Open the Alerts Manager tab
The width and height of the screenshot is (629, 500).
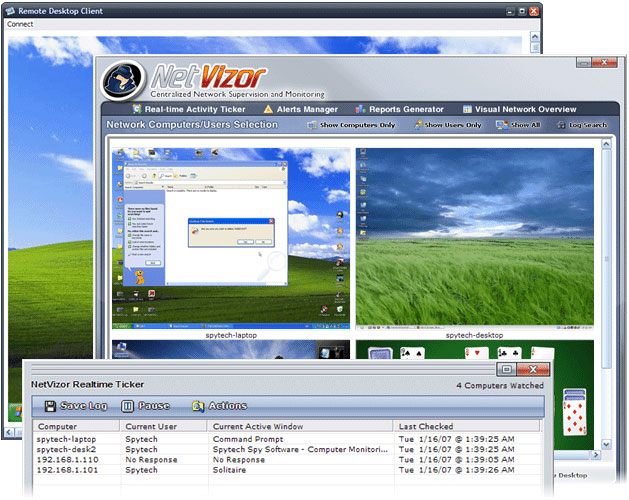point(300,109)
